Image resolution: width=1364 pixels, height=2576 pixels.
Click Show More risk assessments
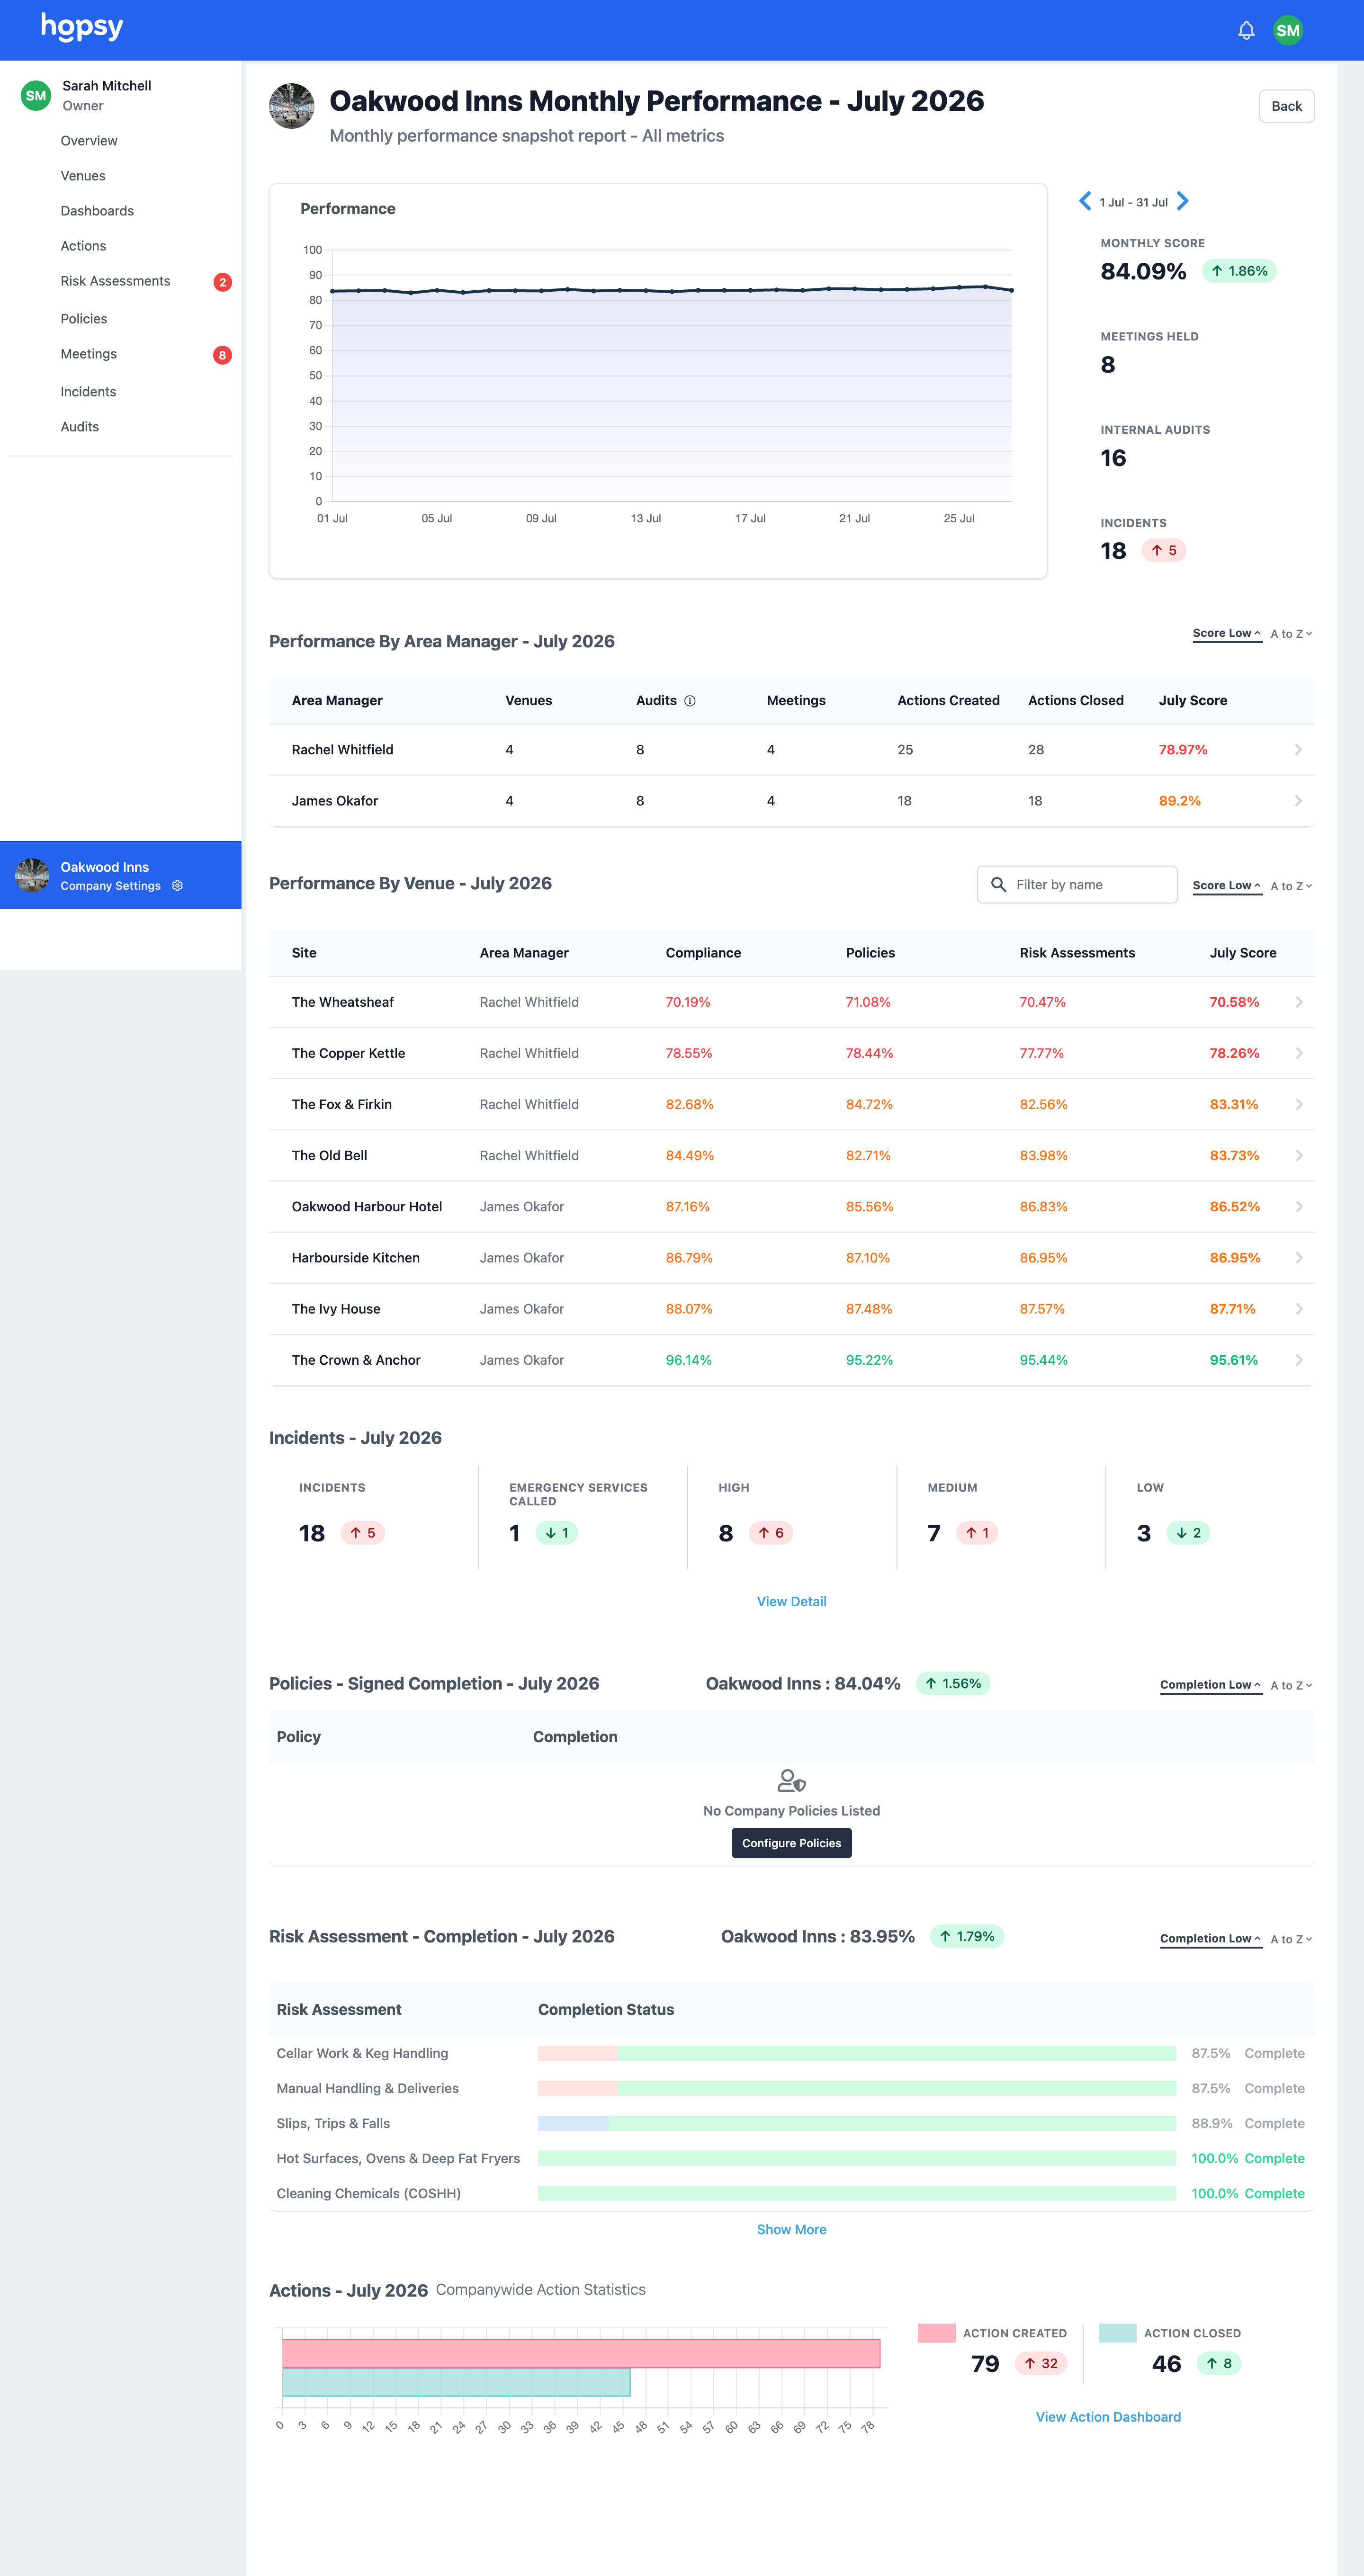pos(791,2230)
